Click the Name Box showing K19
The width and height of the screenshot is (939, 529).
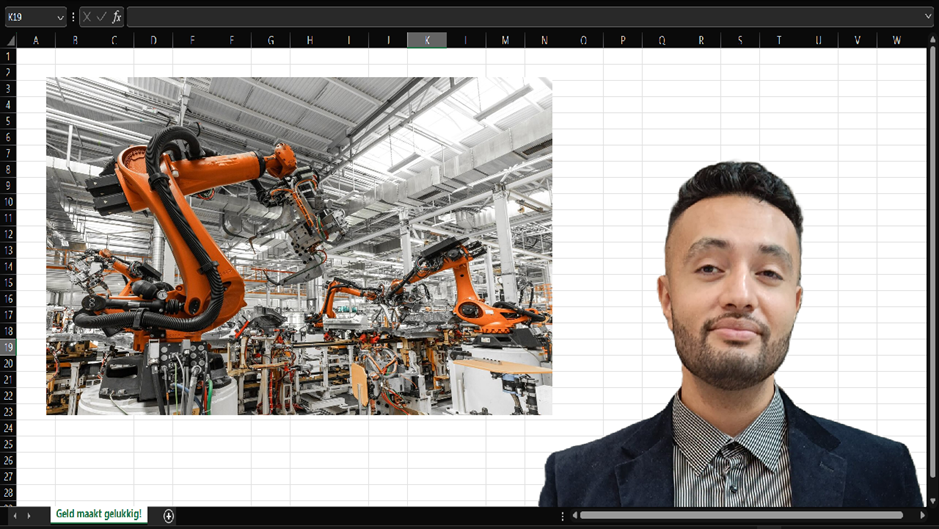[x=28, y=17]
